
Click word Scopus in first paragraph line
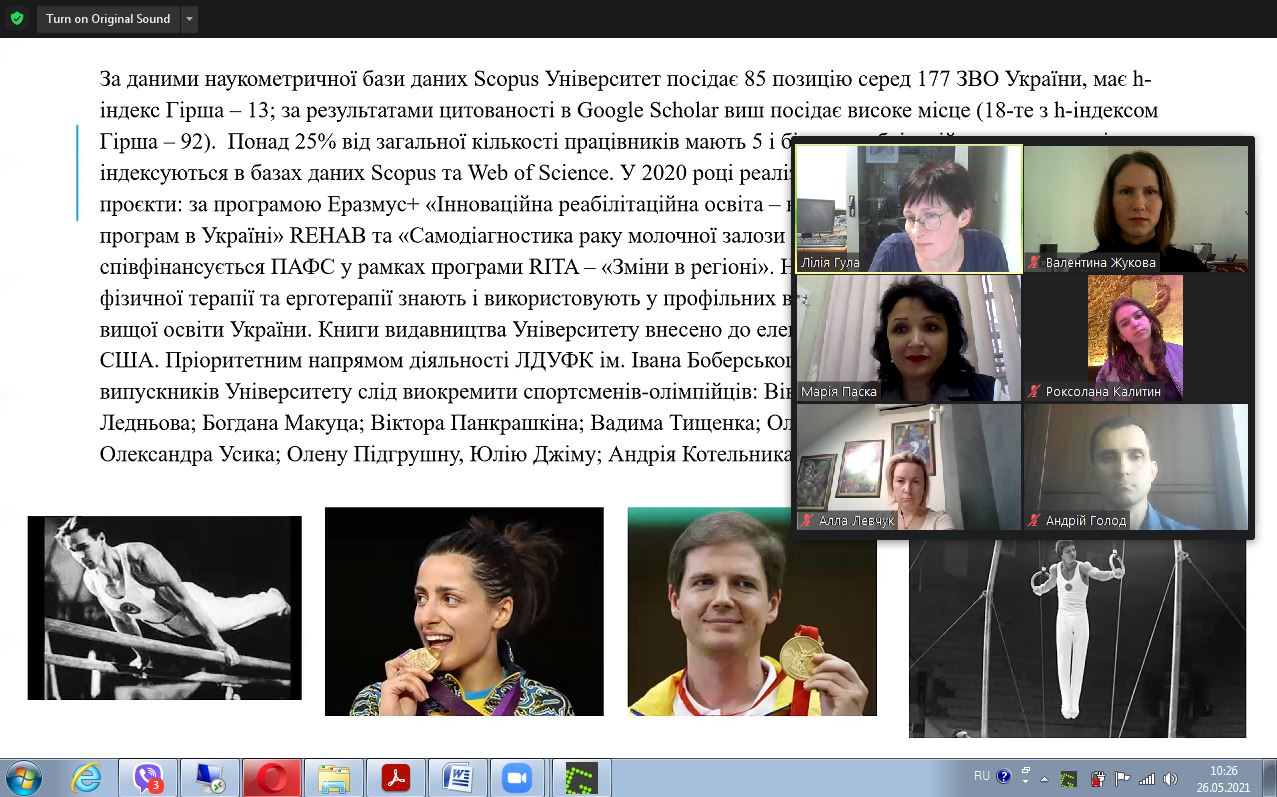click(x=508, y=79)
